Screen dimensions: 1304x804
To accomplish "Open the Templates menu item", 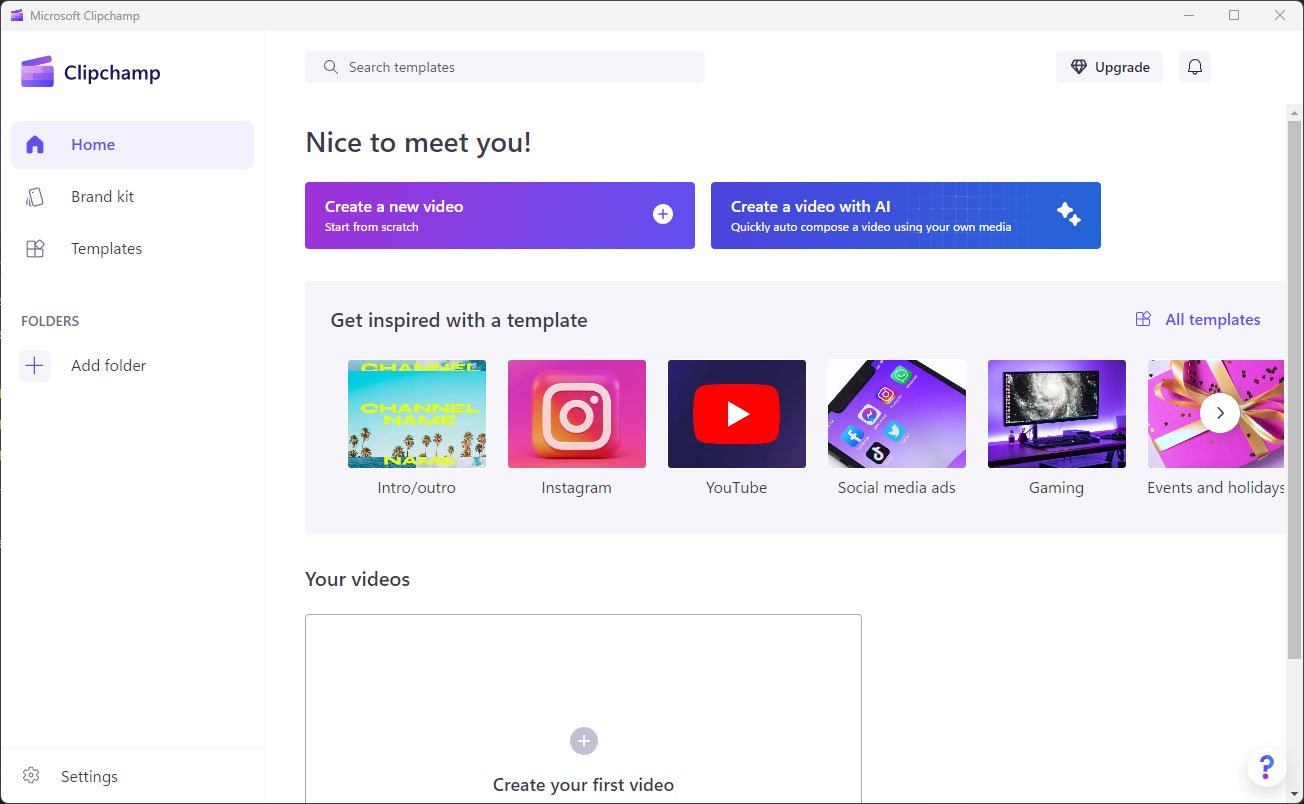I will (x=106, y=249).
